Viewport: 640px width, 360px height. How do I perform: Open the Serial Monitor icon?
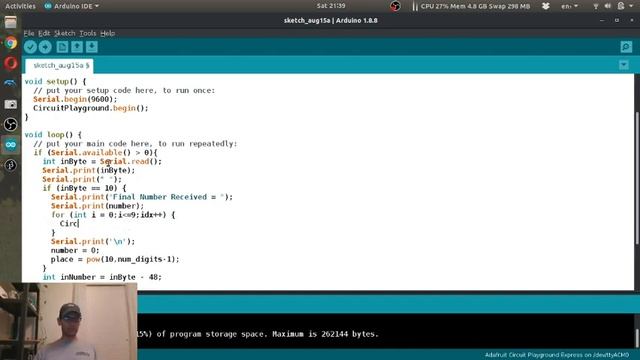pos(626,47)
